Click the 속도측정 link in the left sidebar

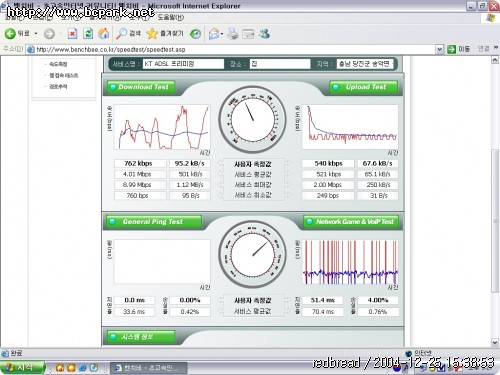tap(58, 64)
